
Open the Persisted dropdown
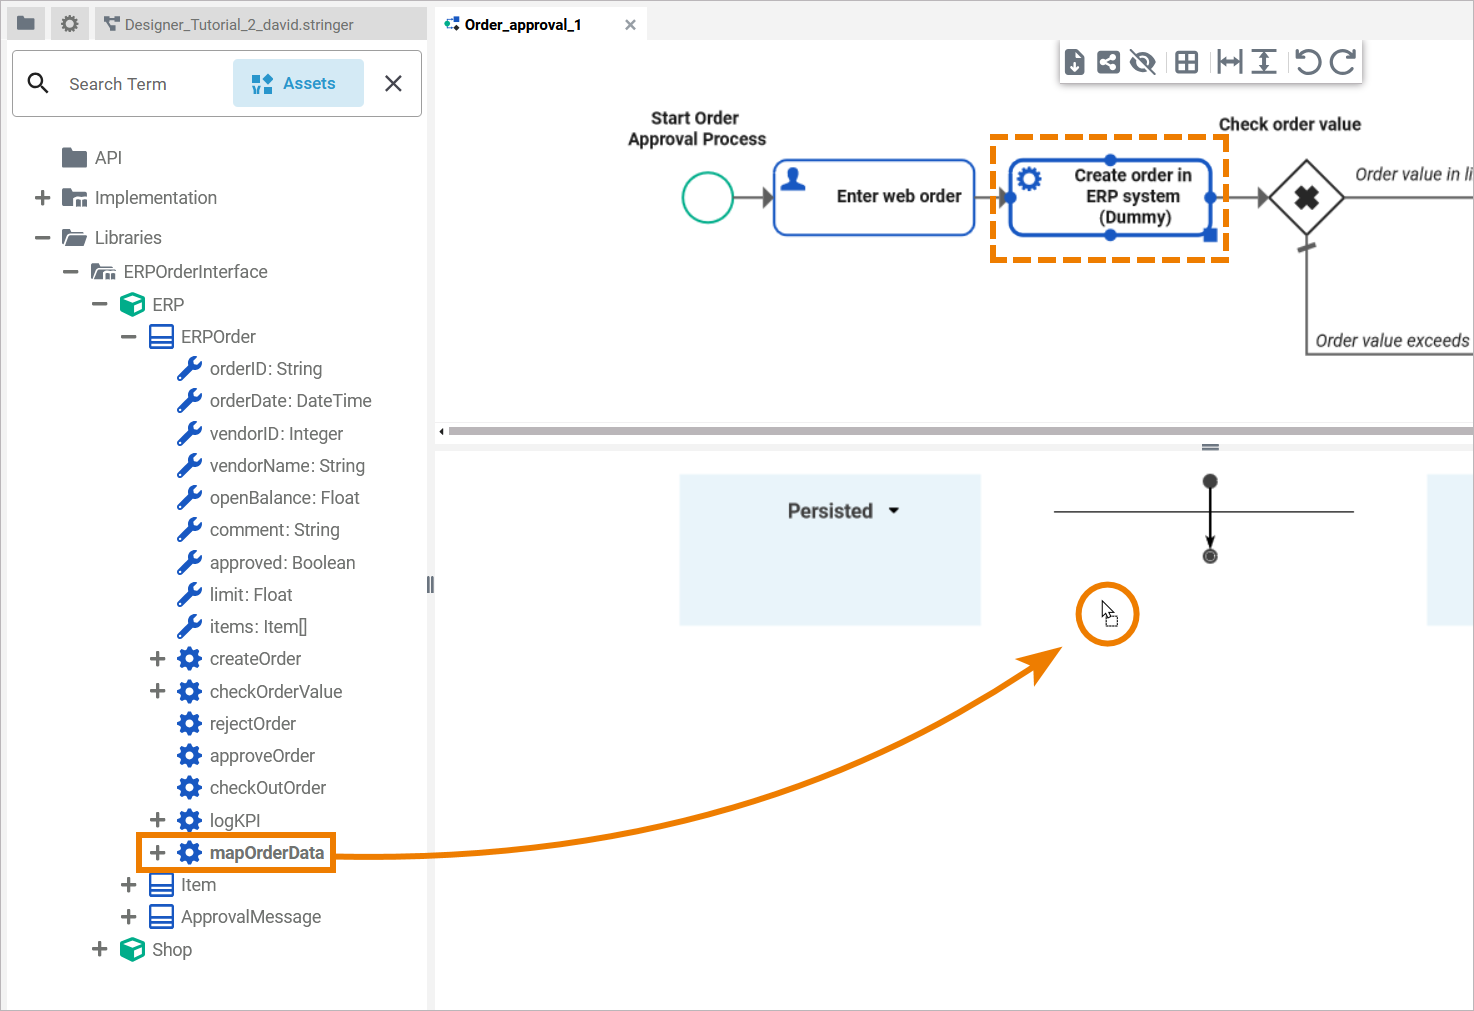click(843, 511)
